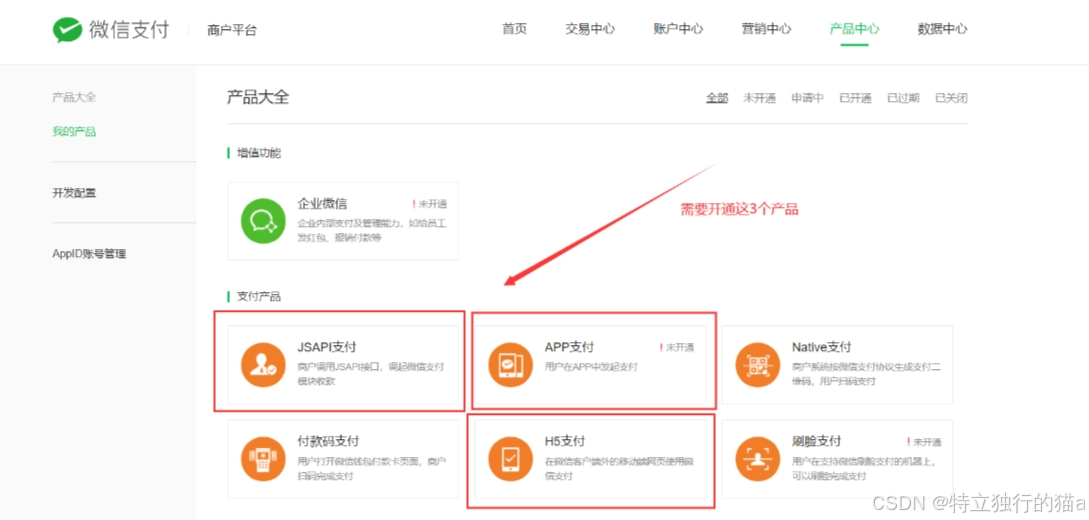Filter products by 已关闭
This screenshot has width=1089, height=520.
pyautogui.click(x=951, y=98)
